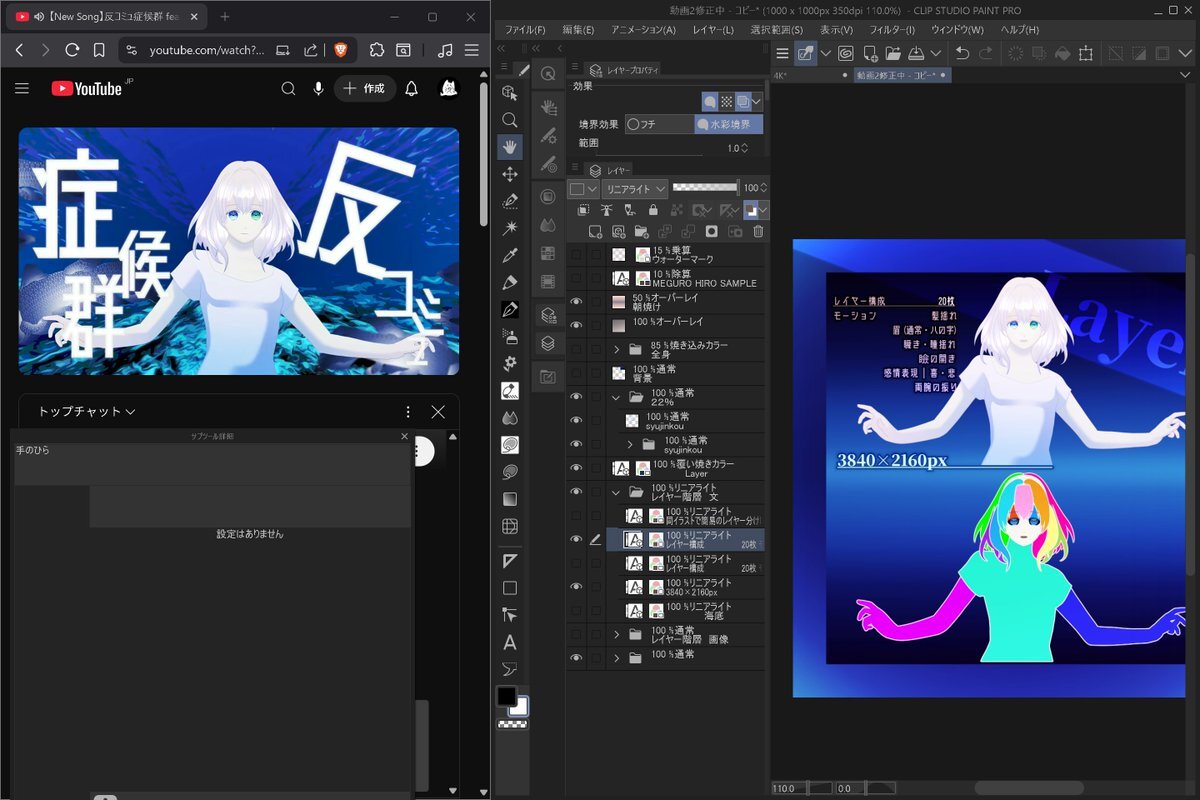Viewport: 1200px width, 800px height.
Task: Select the Figure rectangle tool
Action: [x=510, y=588]
